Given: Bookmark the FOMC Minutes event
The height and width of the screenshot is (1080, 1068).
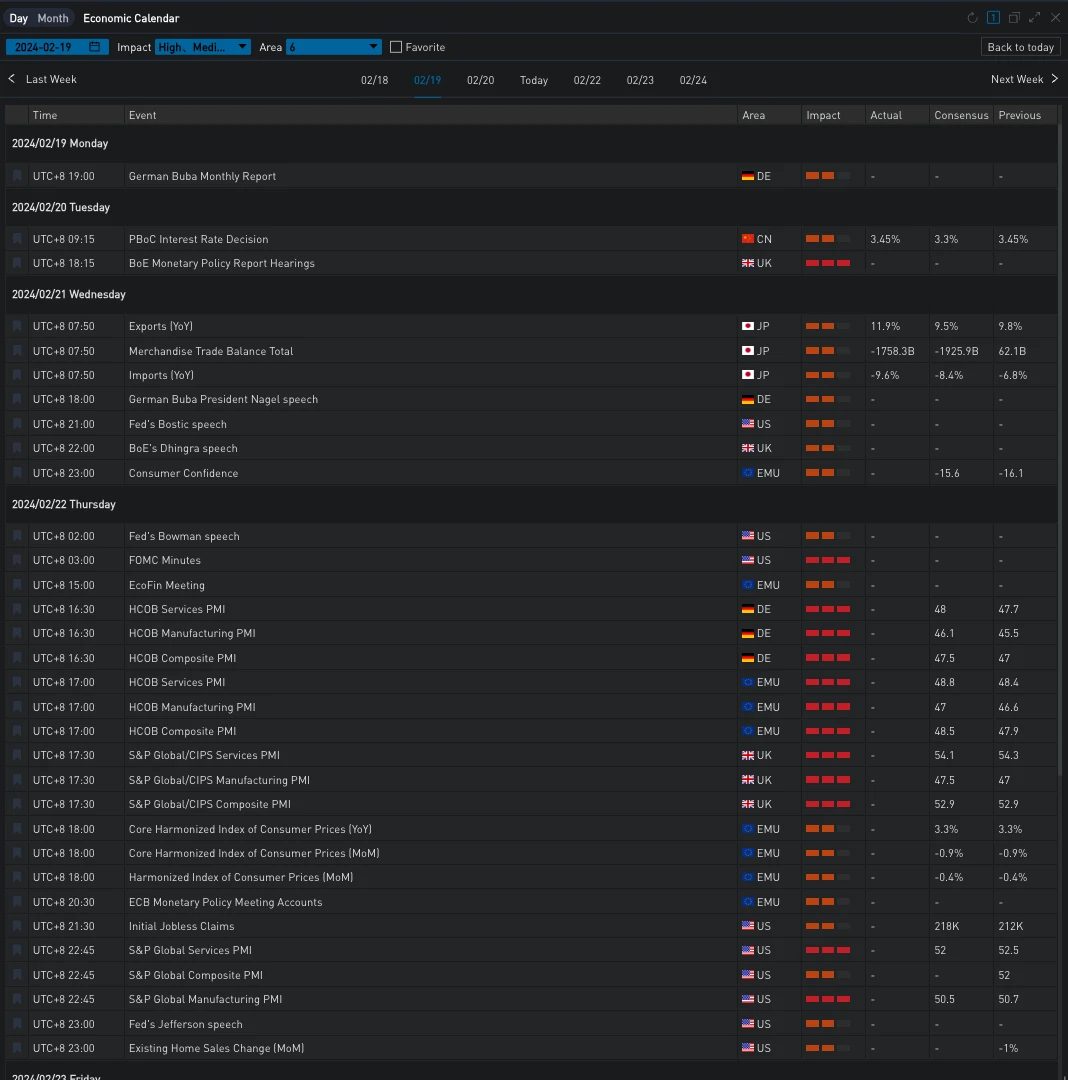Looking at the screenshot, I should tap(17, 560).
